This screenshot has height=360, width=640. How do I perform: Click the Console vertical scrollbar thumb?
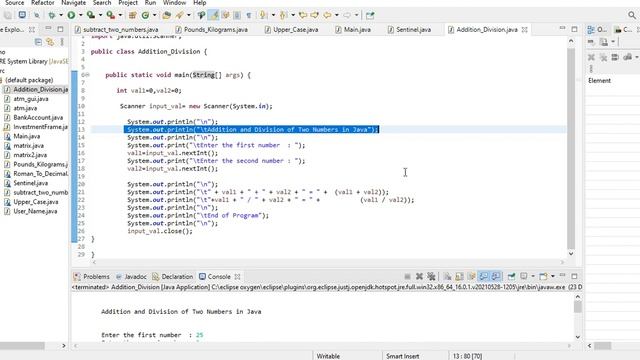click(x=578, y=307)
